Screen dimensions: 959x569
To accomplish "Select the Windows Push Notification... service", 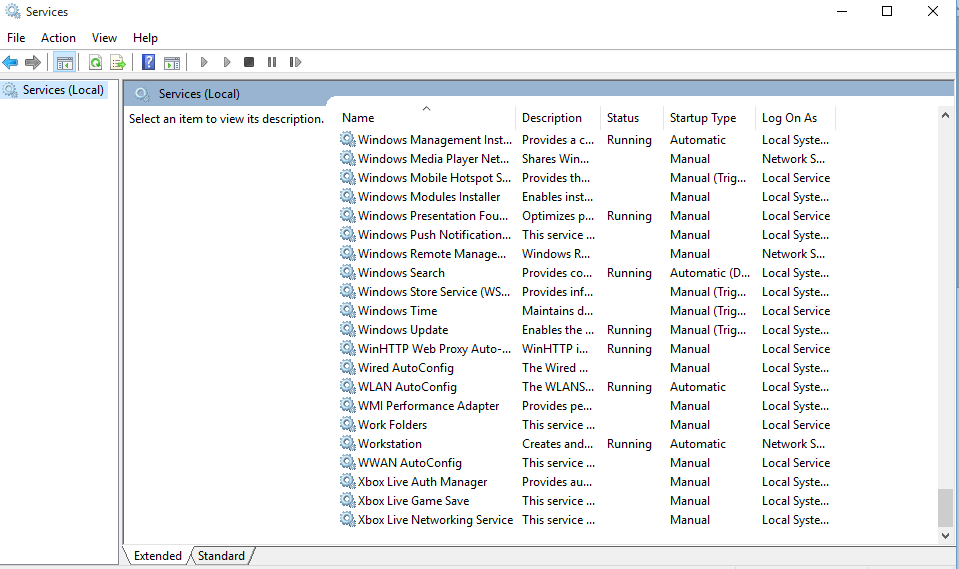I will point(434,234).
